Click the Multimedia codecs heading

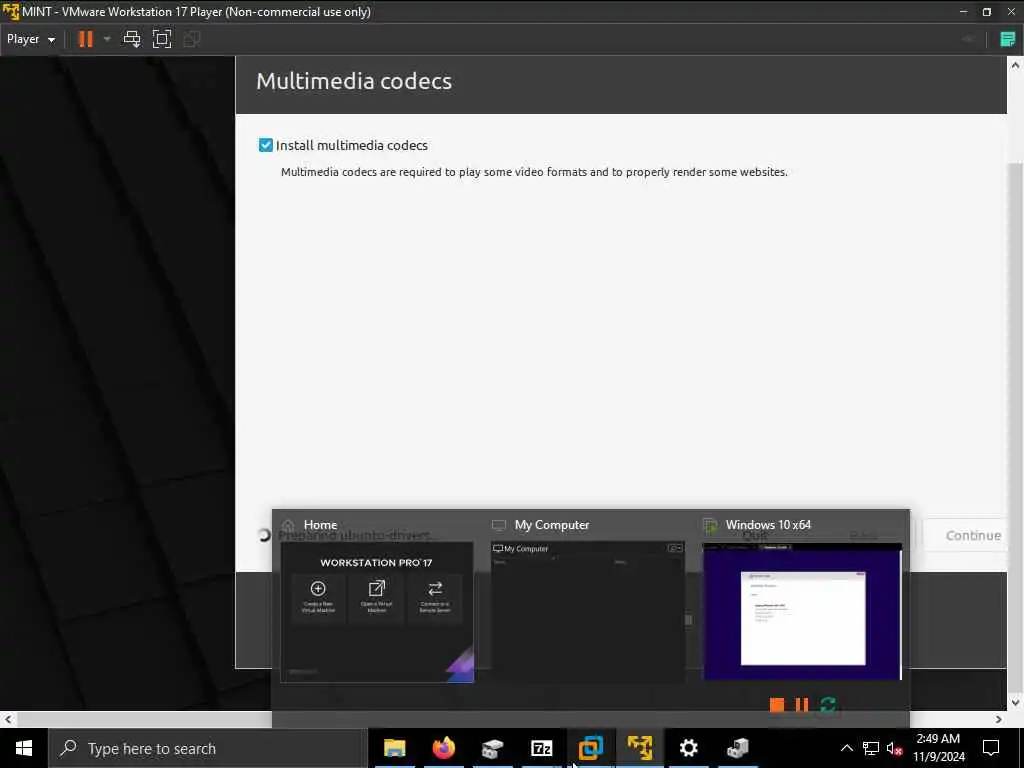click(x=354, y=81)
